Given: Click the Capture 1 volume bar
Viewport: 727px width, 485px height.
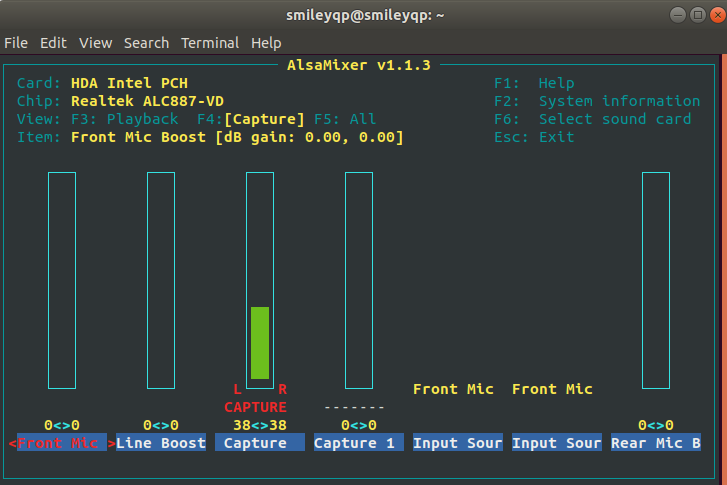Looking at the screenshot, I should pos(359,280).
